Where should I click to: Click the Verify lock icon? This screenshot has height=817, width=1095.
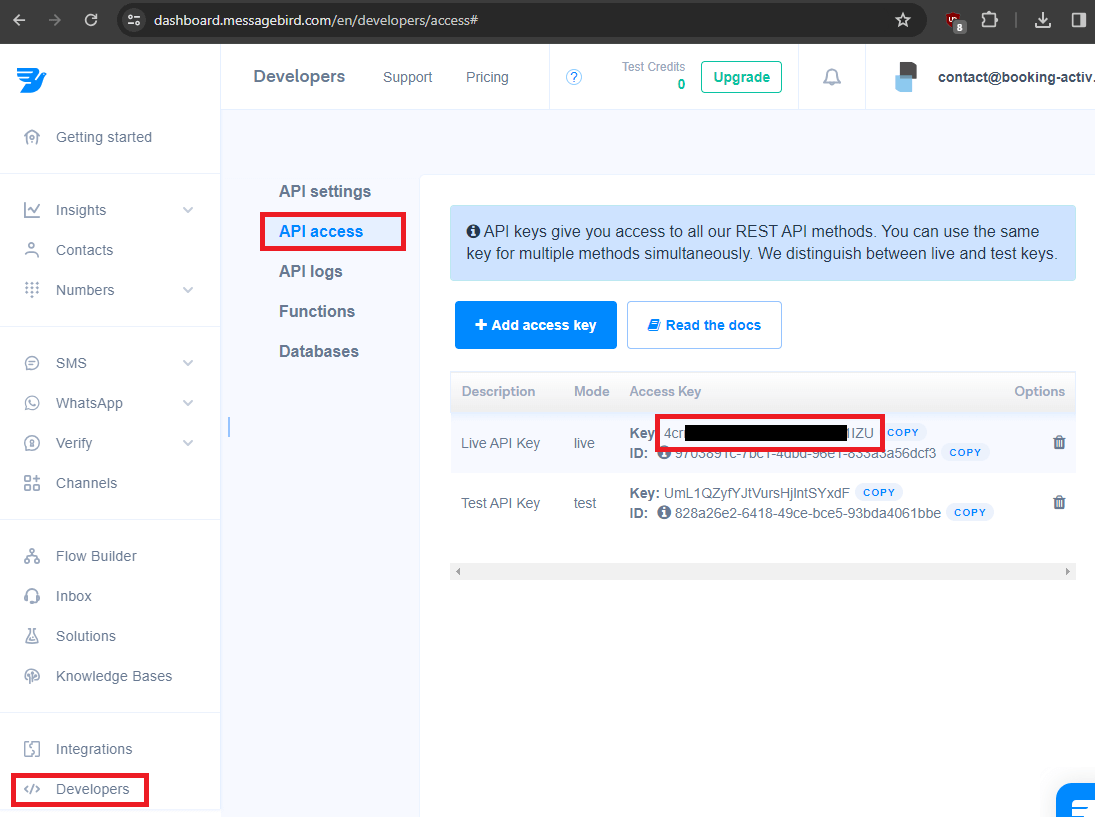click(x=32, y=443)
